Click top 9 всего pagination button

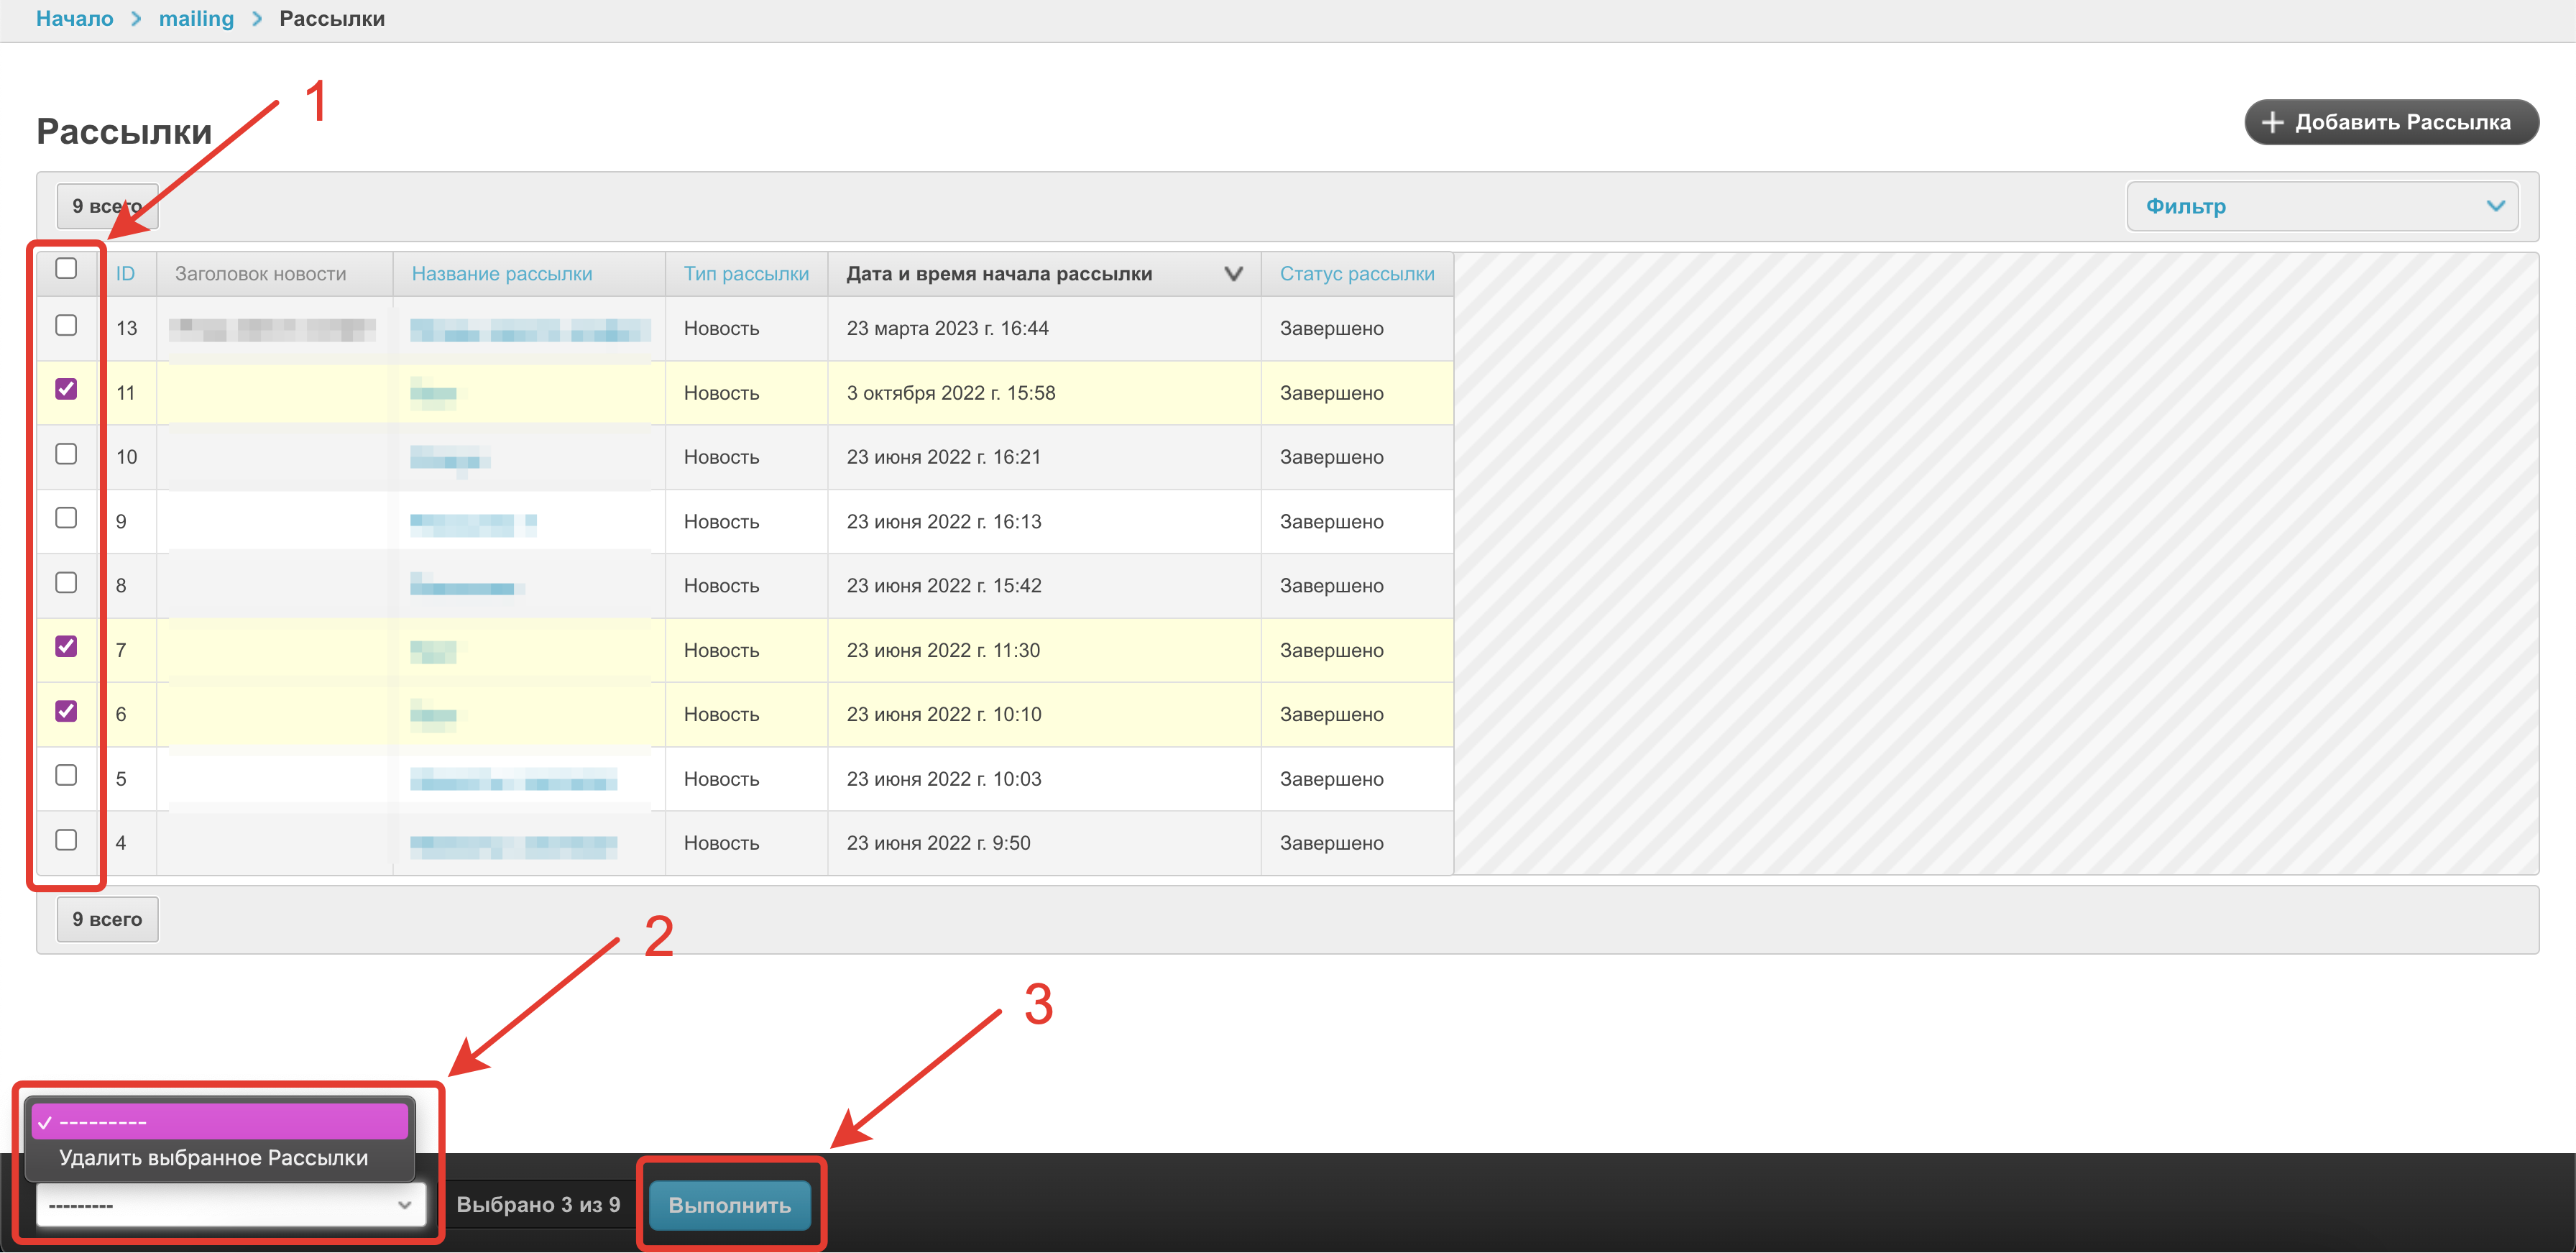[x=107, y=206]
